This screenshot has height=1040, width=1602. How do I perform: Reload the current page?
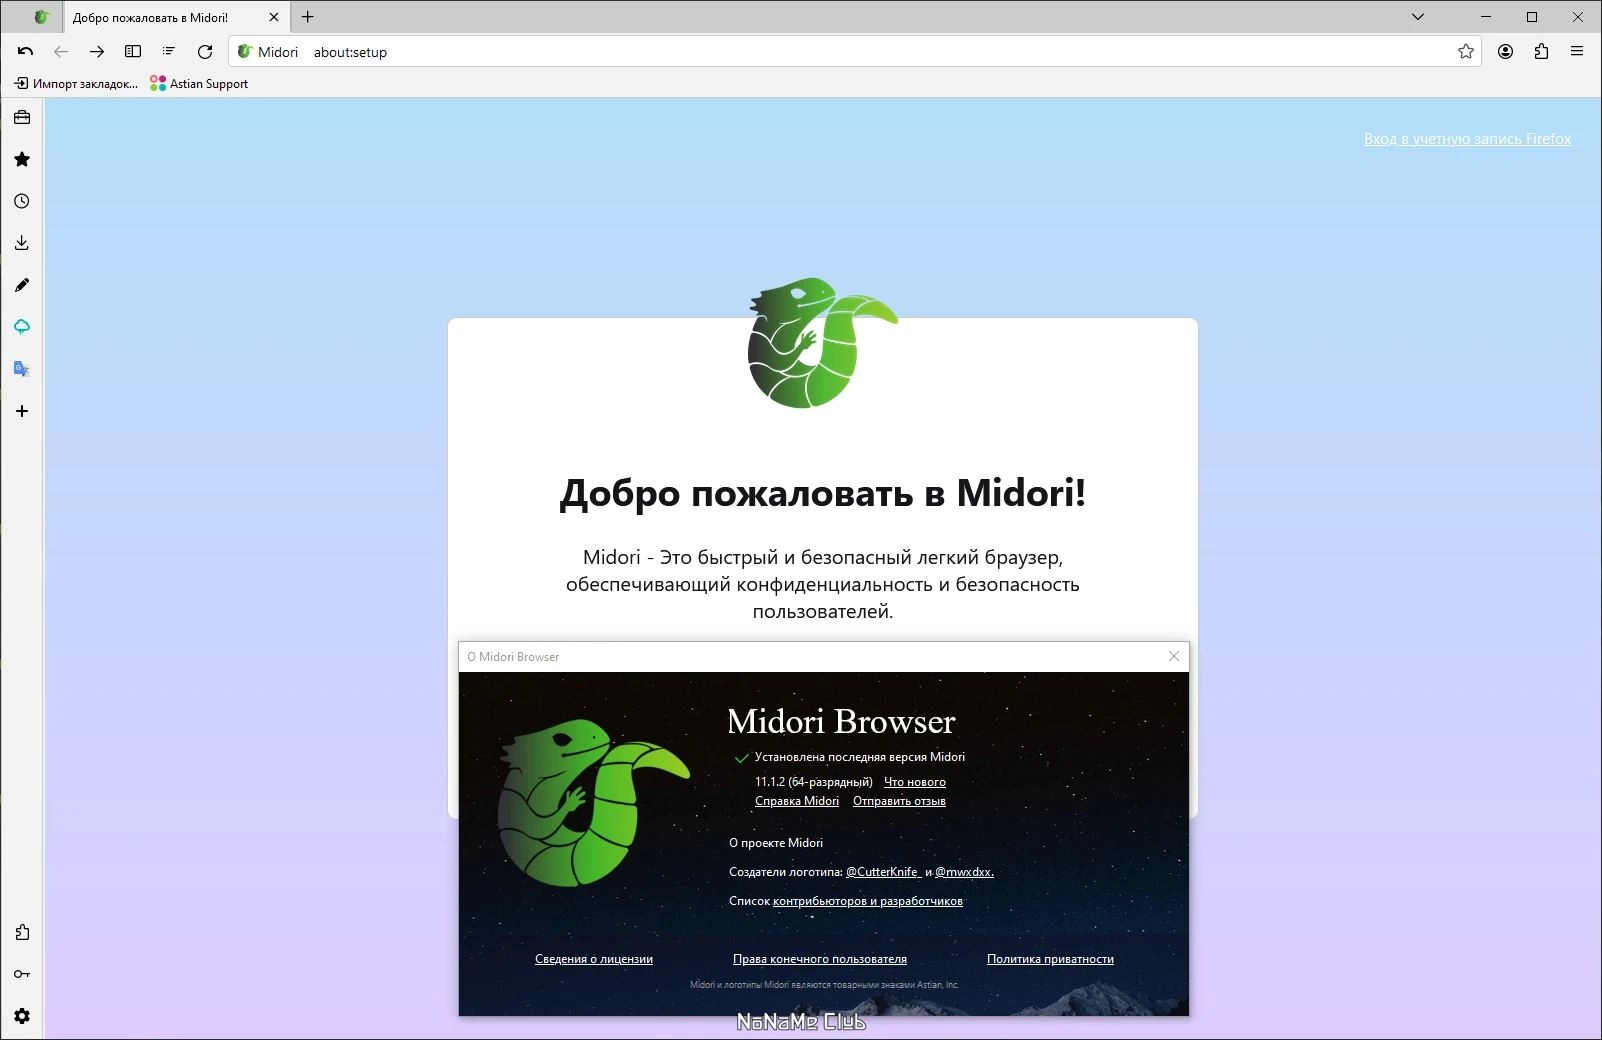(x=205, y=52)
